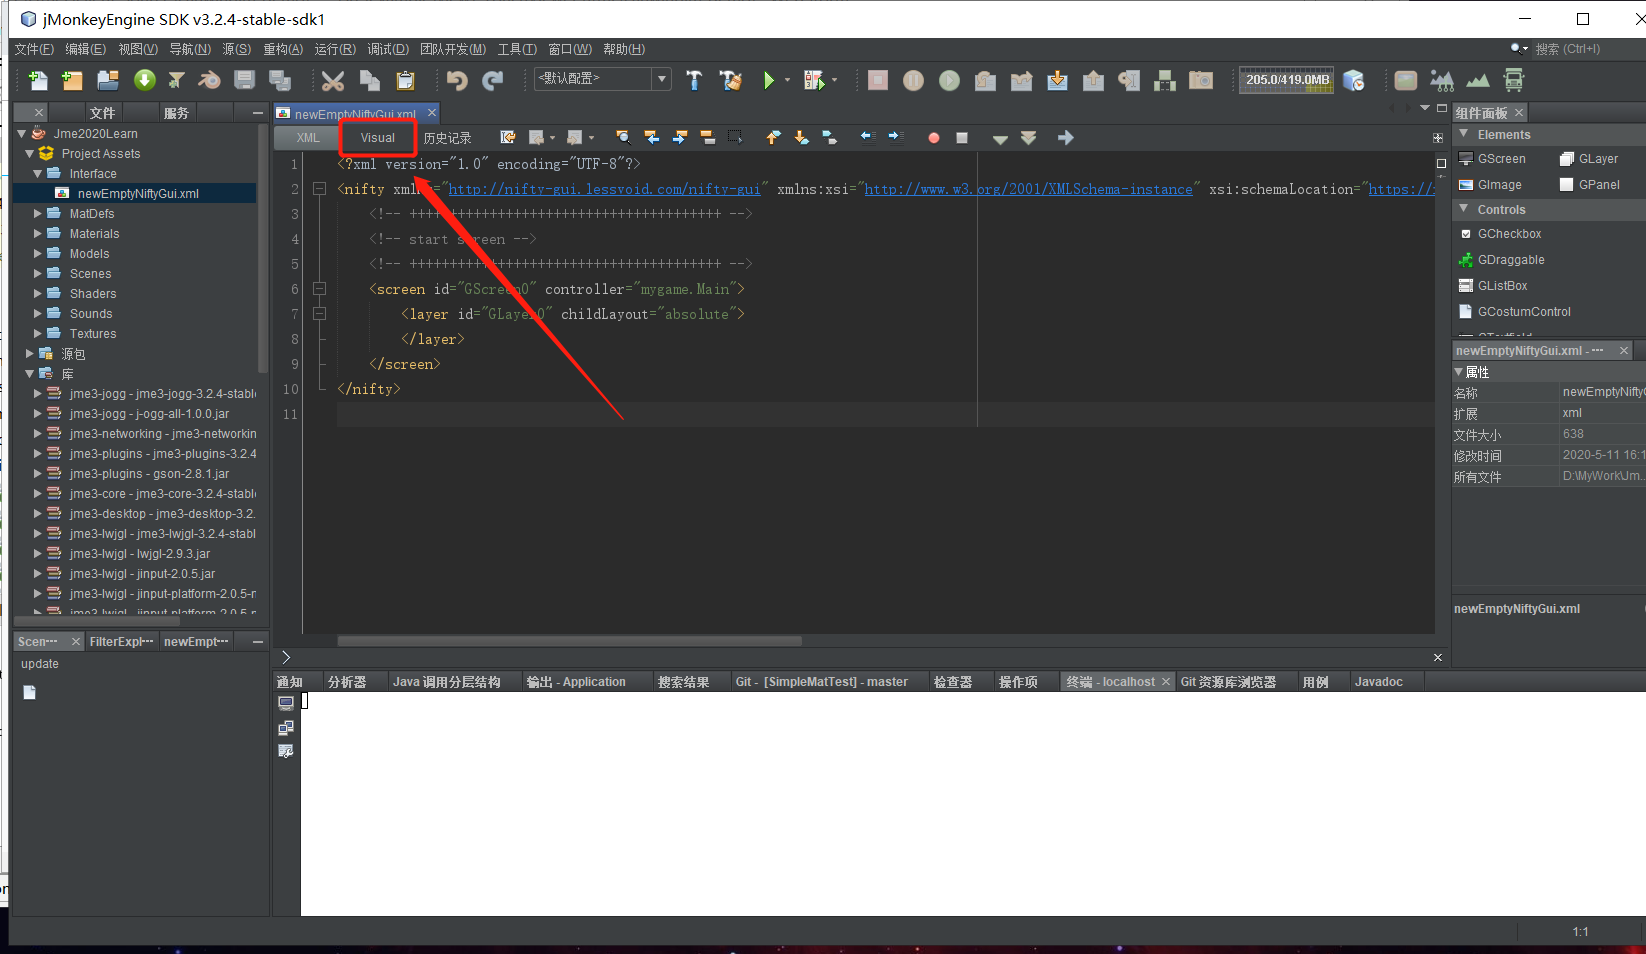The width and height of the screenshot is (1646, 954).
Task: Open the 重构(A) menu
Action: [x=283, y=49]
